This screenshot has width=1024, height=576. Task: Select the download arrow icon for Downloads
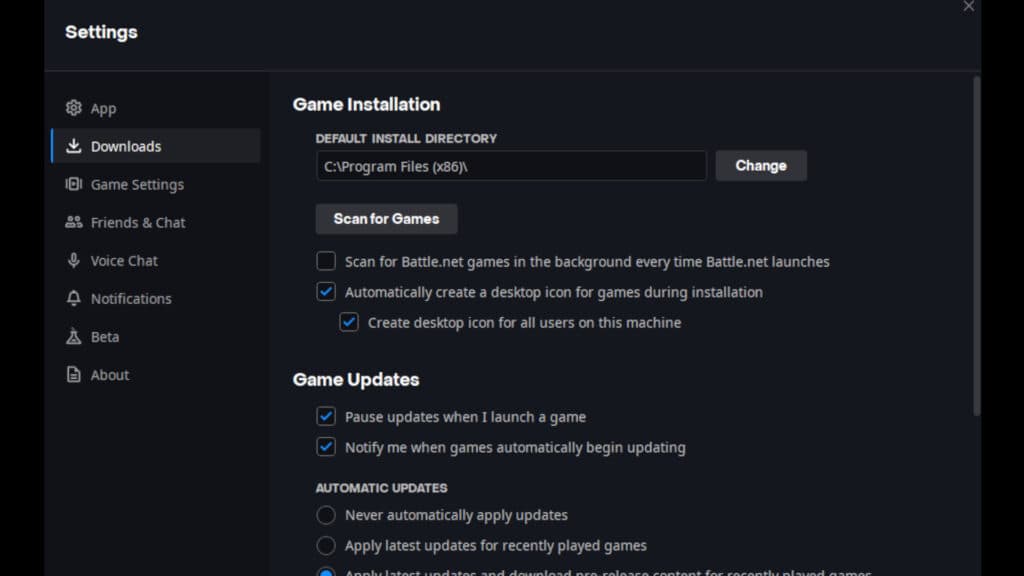point(73,146)
